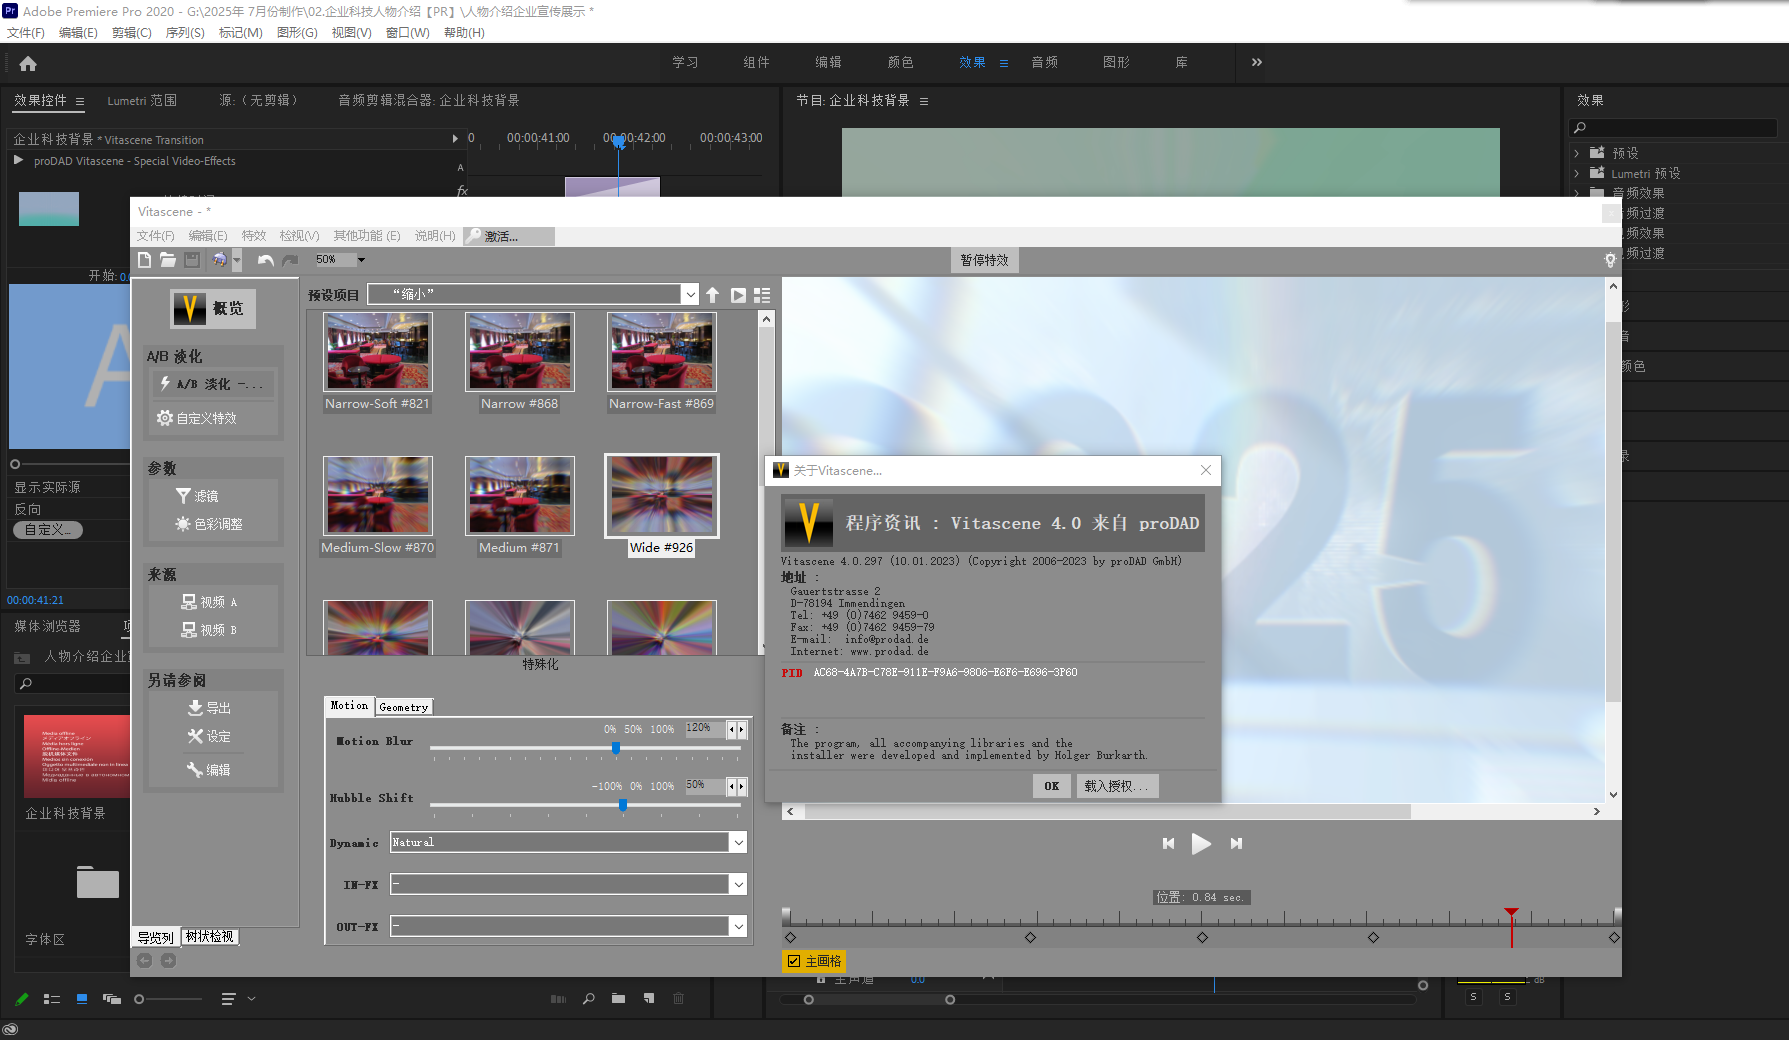The width and height of the screenshot is (1789, 1040).
Task: Click the red playhead marker on Vitascene timeline
Action: [x=1511, y=912]
